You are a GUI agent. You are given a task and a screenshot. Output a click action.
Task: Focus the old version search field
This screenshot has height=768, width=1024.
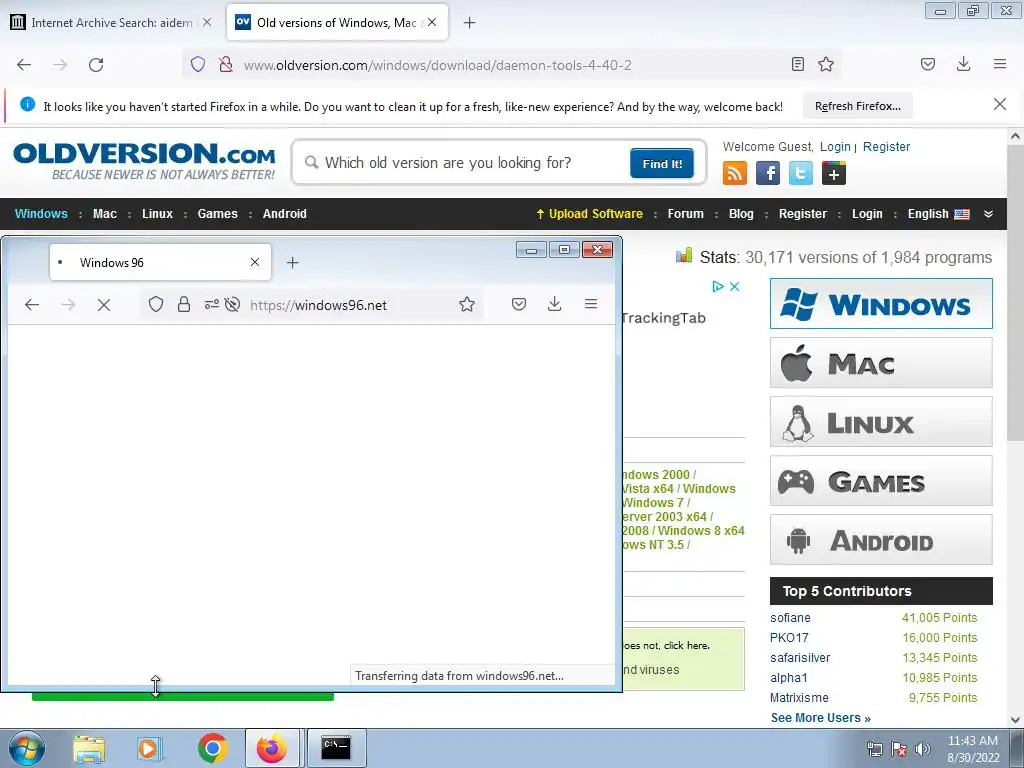click(x=464, y=163)
